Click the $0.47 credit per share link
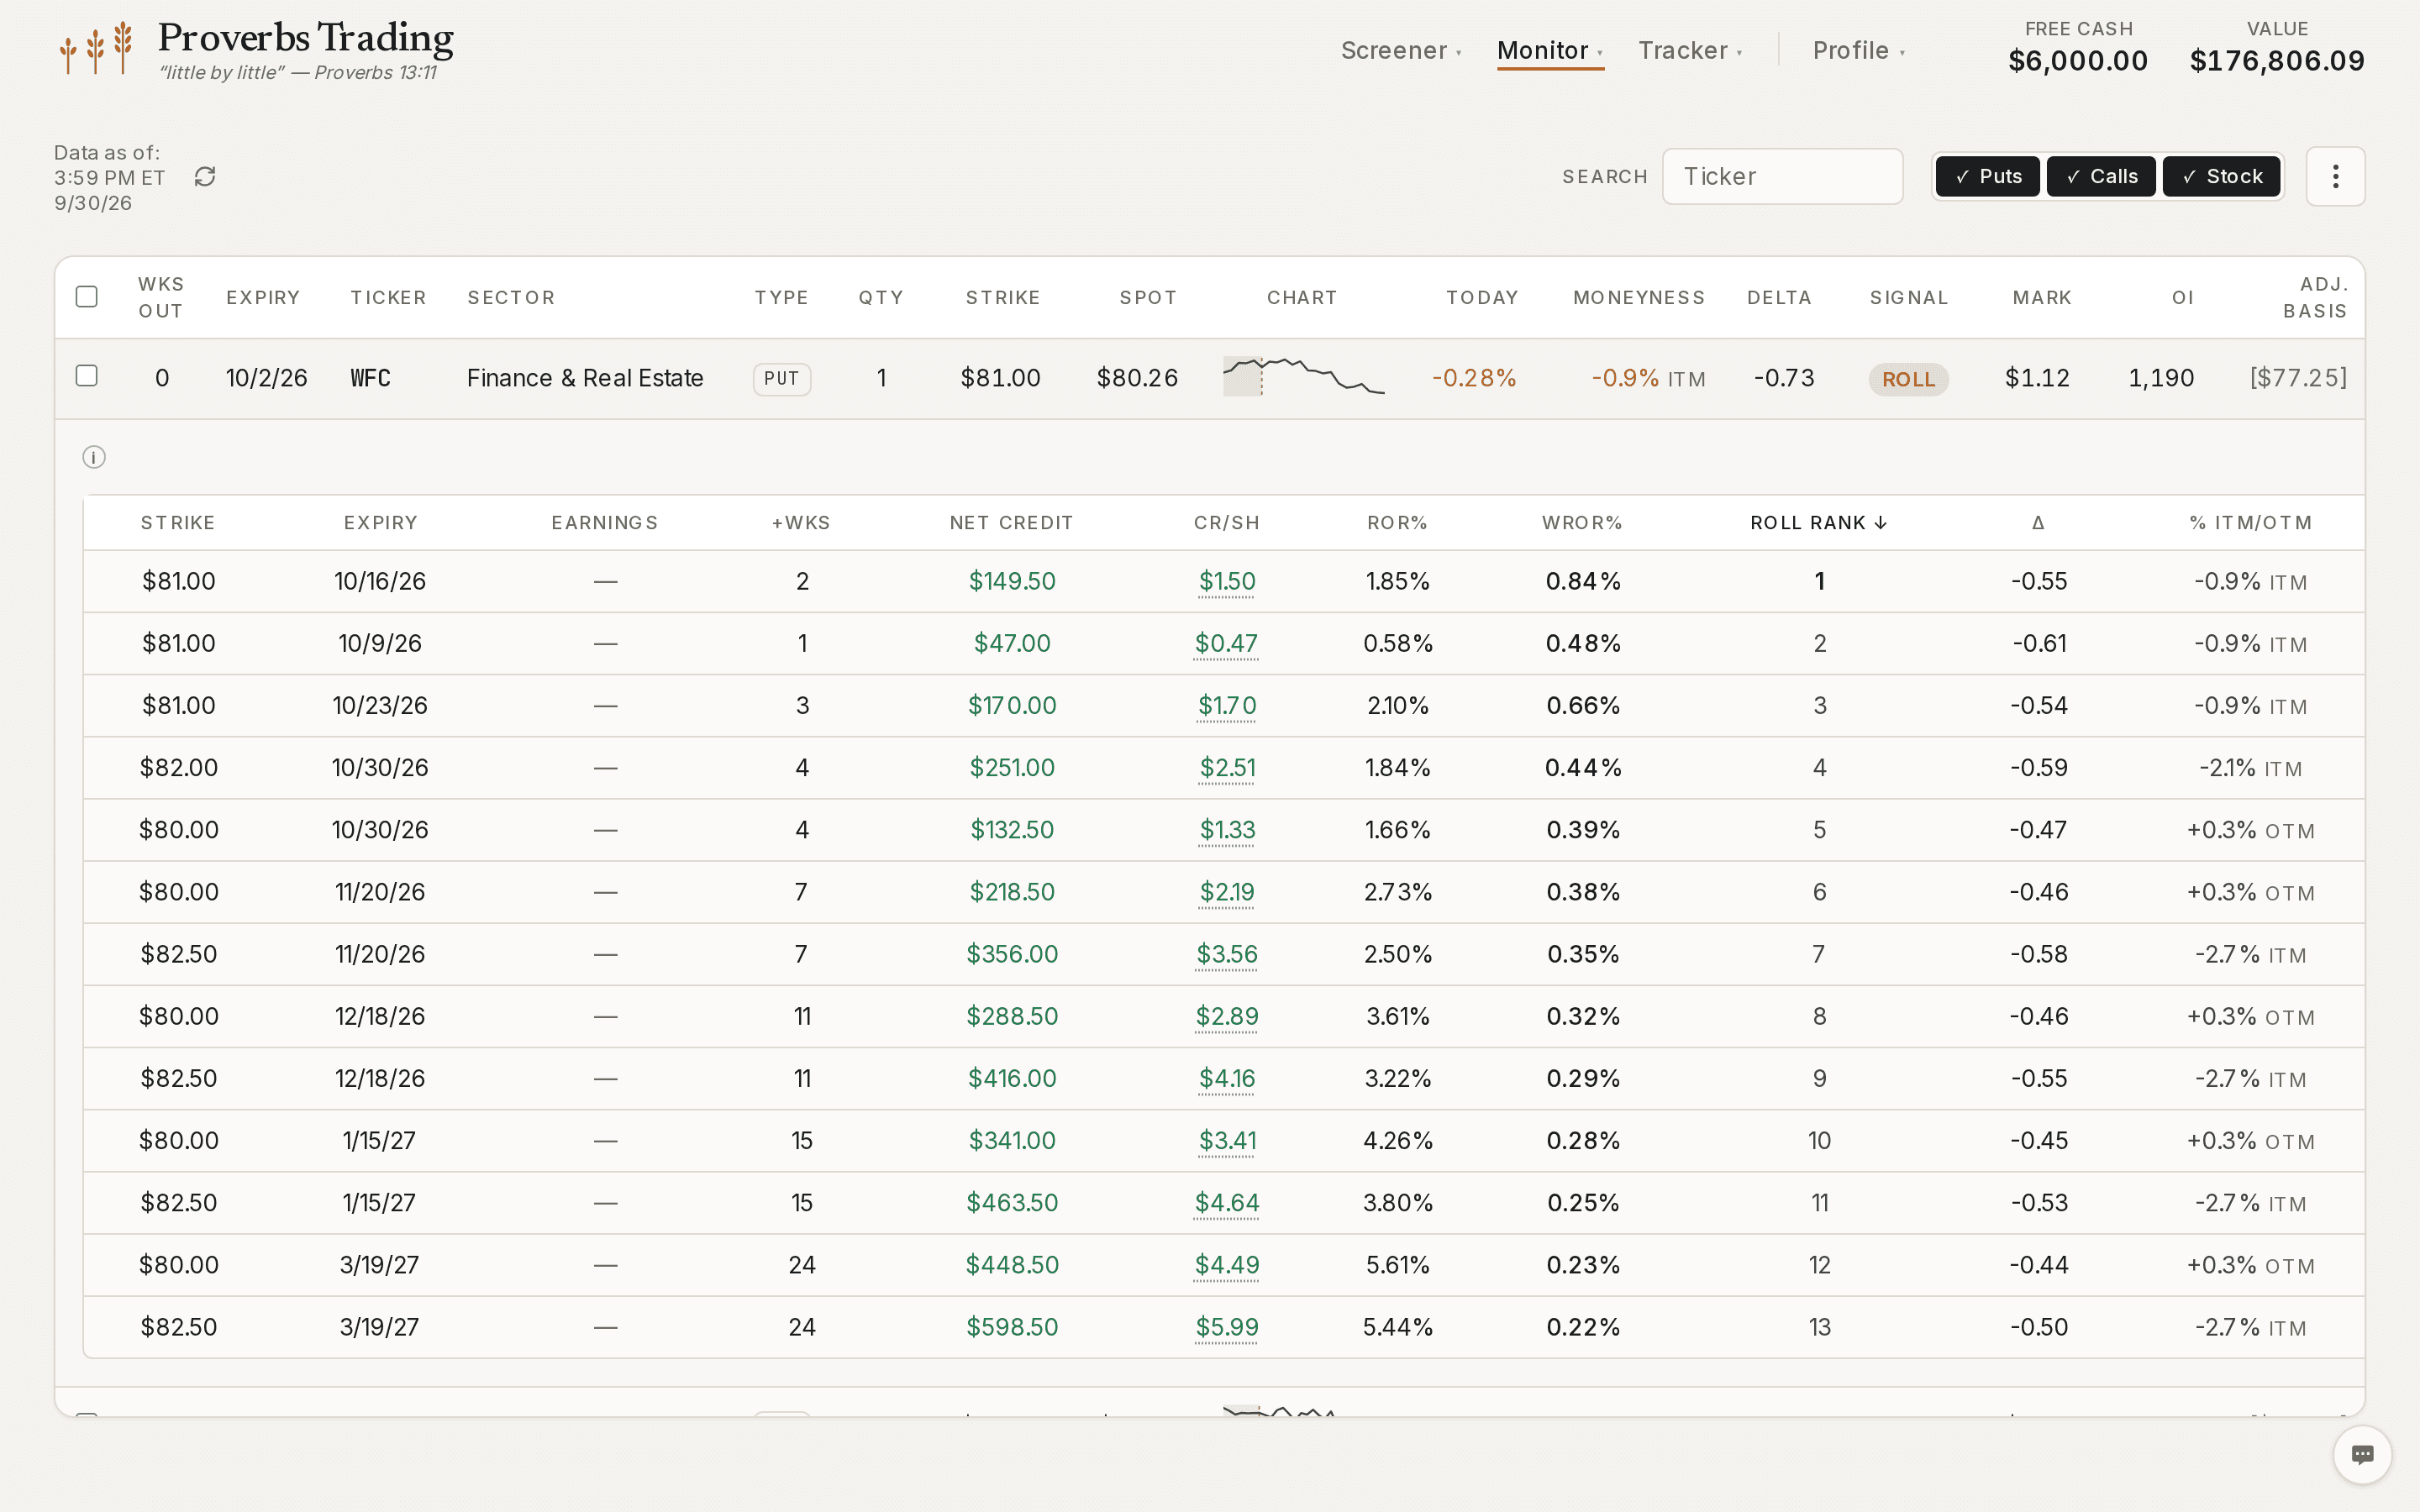 point(1226,643)
